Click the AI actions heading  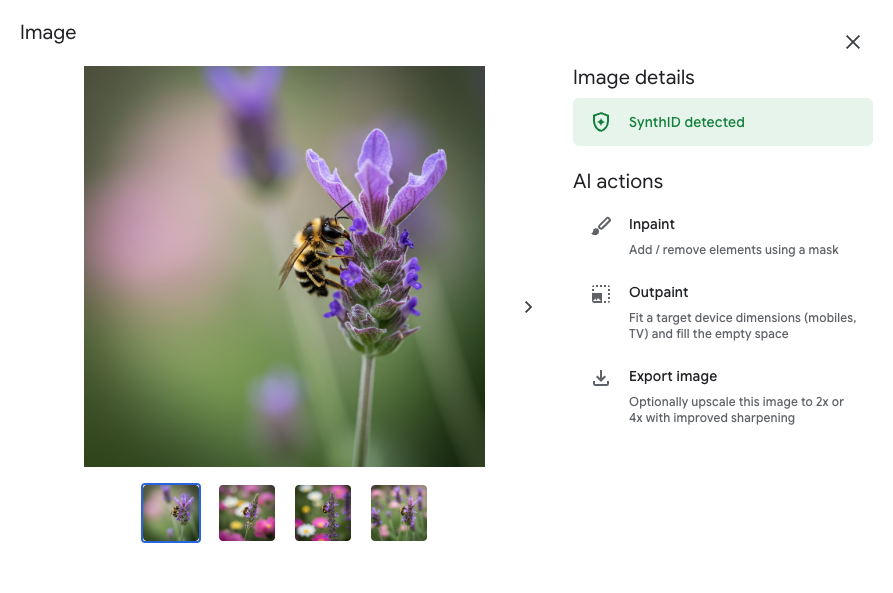(x=618, y=181)
